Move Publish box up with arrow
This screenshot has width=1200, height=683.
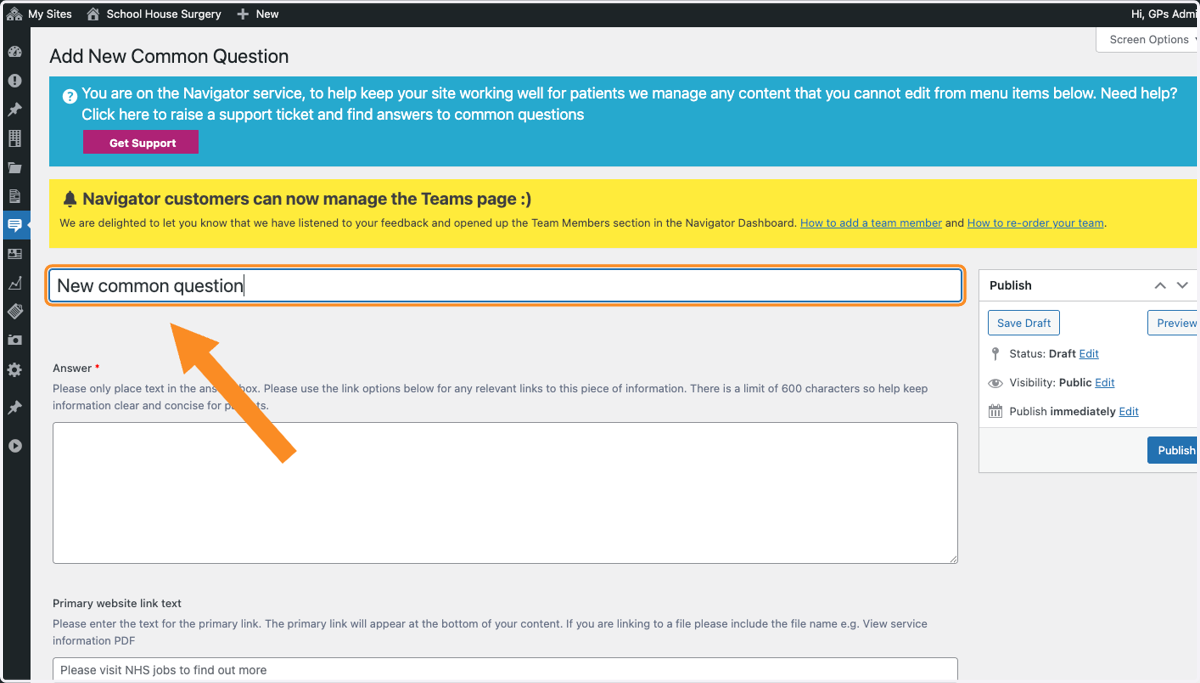click(x=1160, y=285)
